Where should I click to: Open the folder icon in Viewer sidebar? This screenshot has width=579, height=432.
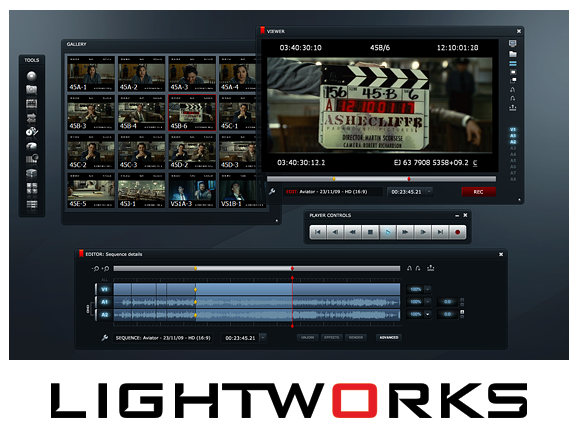[x=513, y=54]
